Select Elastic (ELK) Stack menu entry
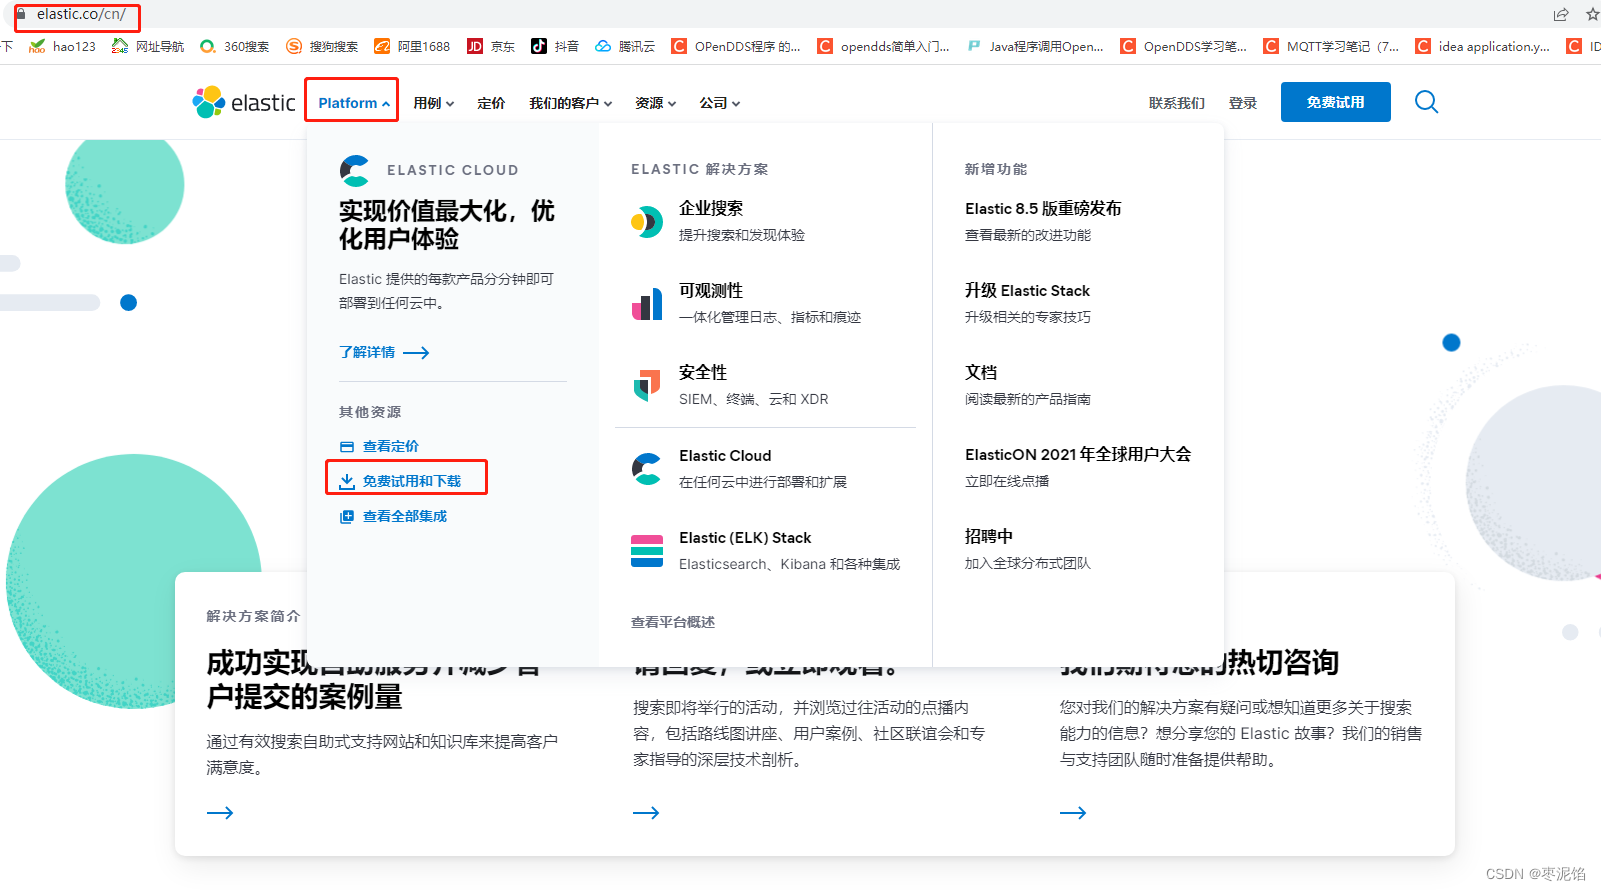This screenshot has width=1601, height=891. tap(745, 538)
